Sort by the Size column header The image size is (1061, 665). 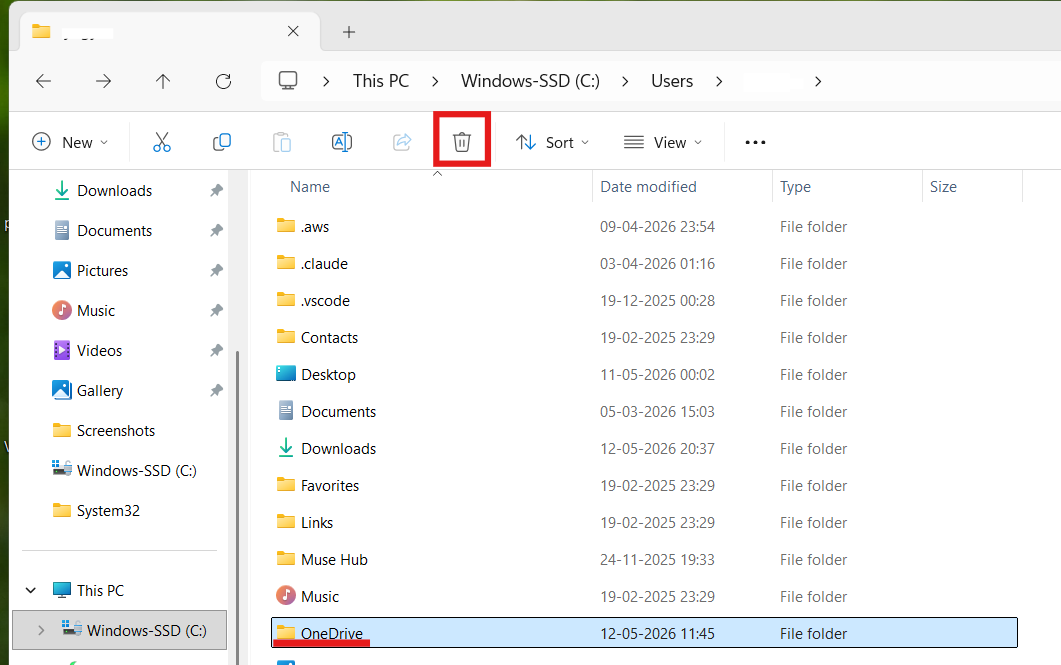click(943, 187)
